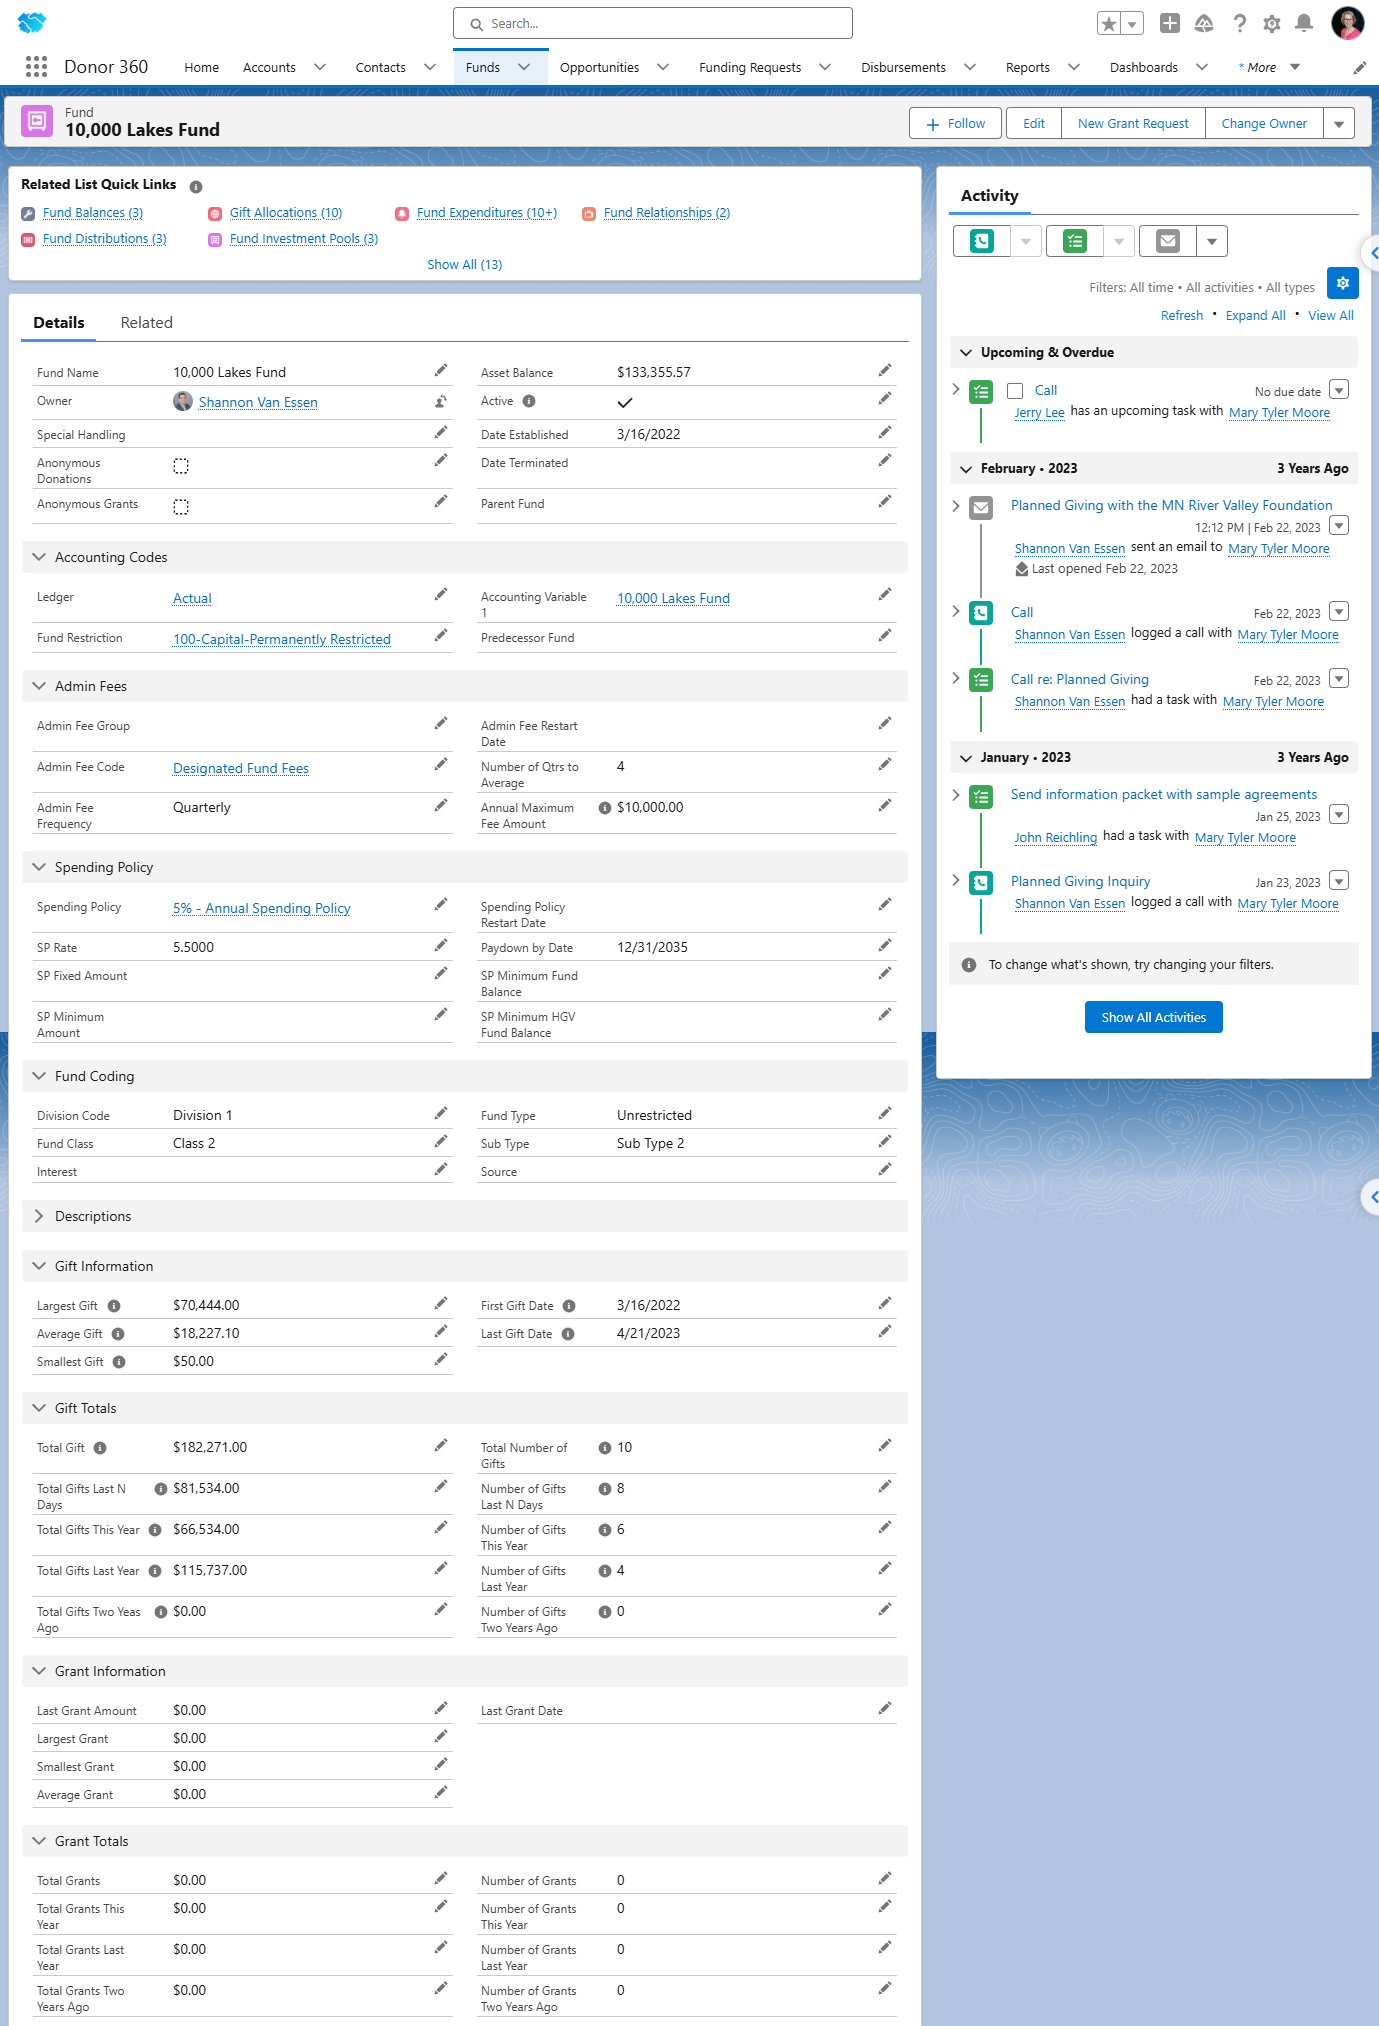Image resolution: width=1379 pixels, height=2026 pixels.
Task: Show info for Related List Quick Links
Action: coord(196,186)
